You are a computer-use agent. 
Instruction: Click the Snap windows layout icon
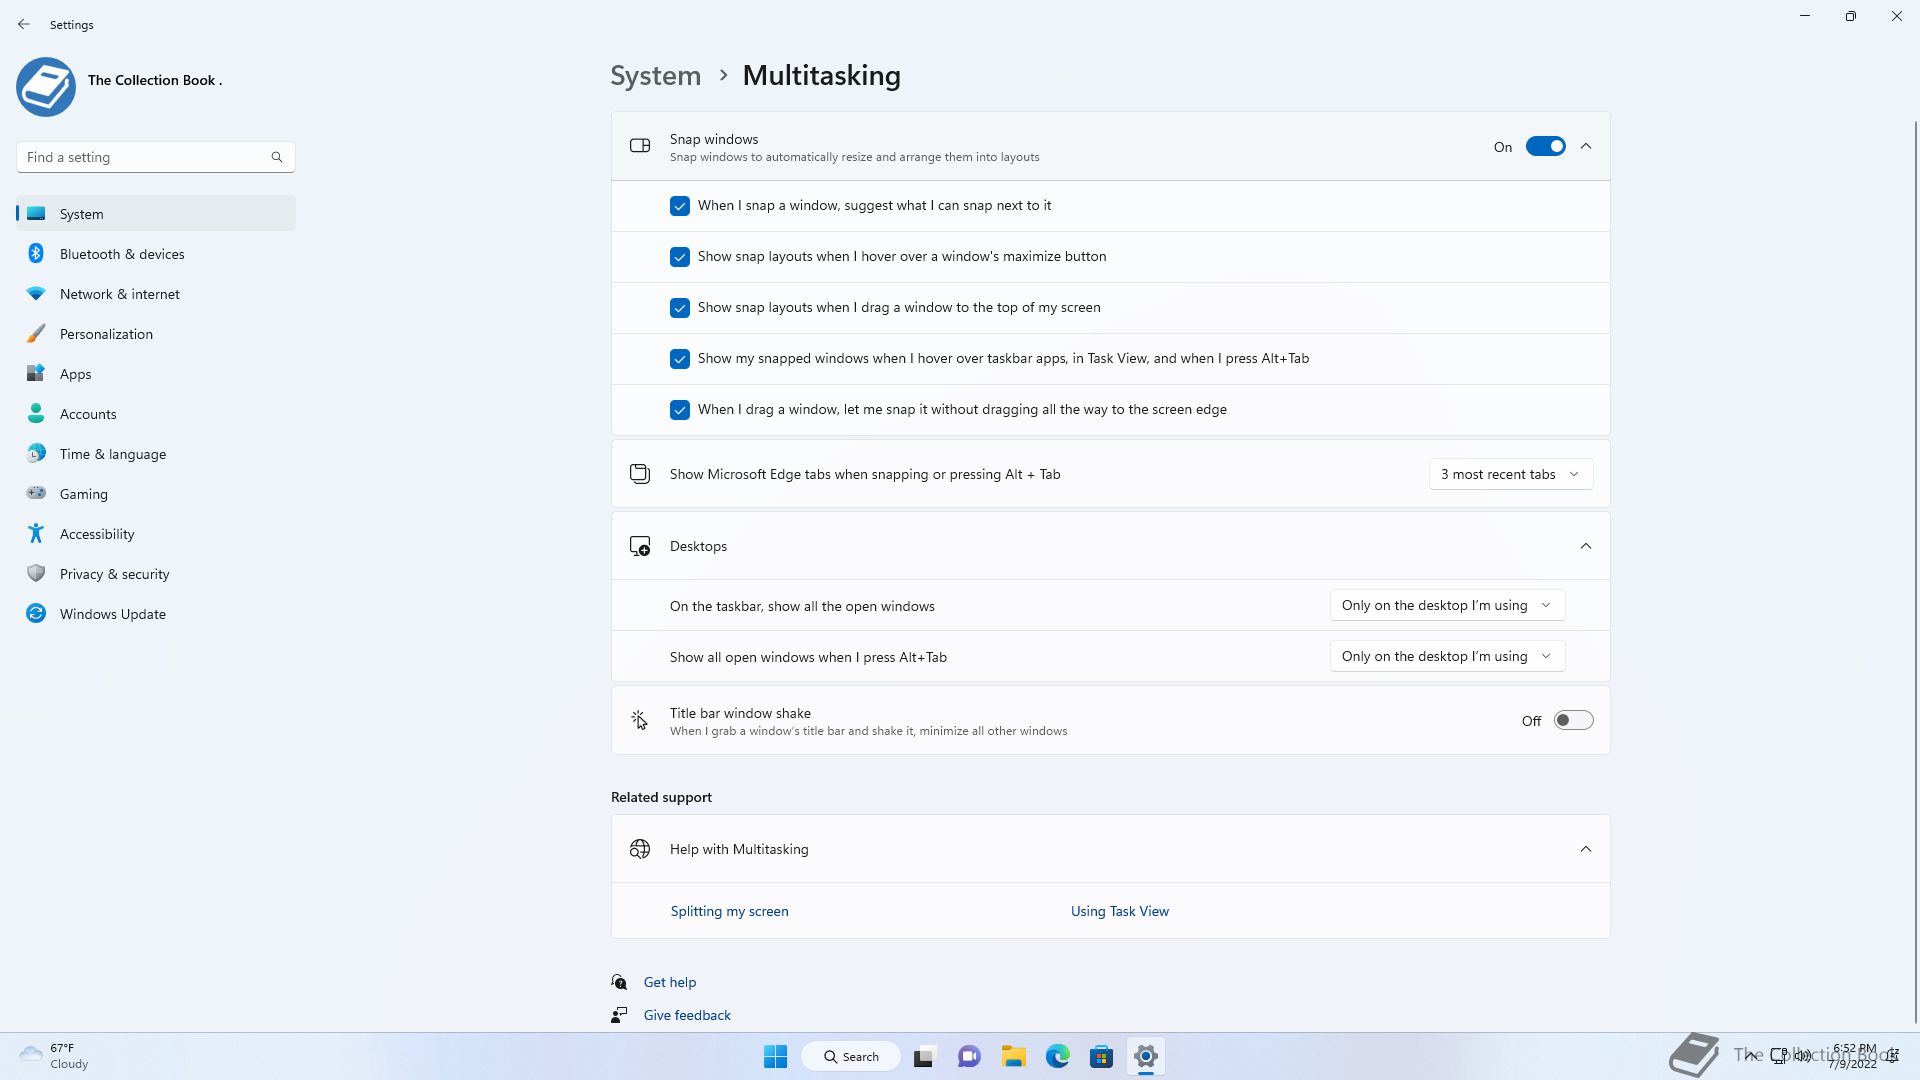[640, 146]
